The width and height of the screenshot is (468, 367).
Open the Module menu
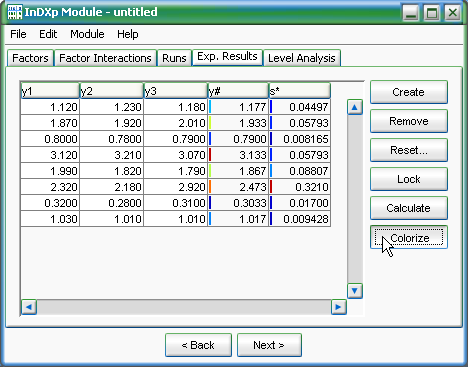(87, 34)
